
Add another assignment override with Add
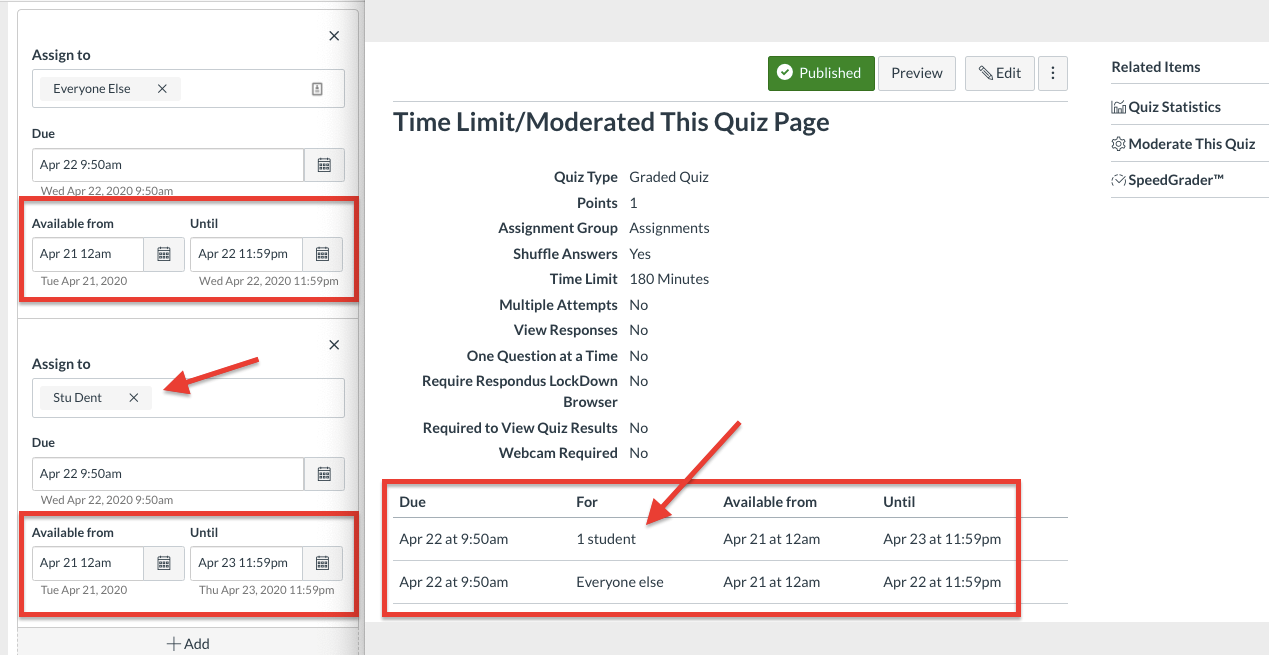(x=188, y=643)
